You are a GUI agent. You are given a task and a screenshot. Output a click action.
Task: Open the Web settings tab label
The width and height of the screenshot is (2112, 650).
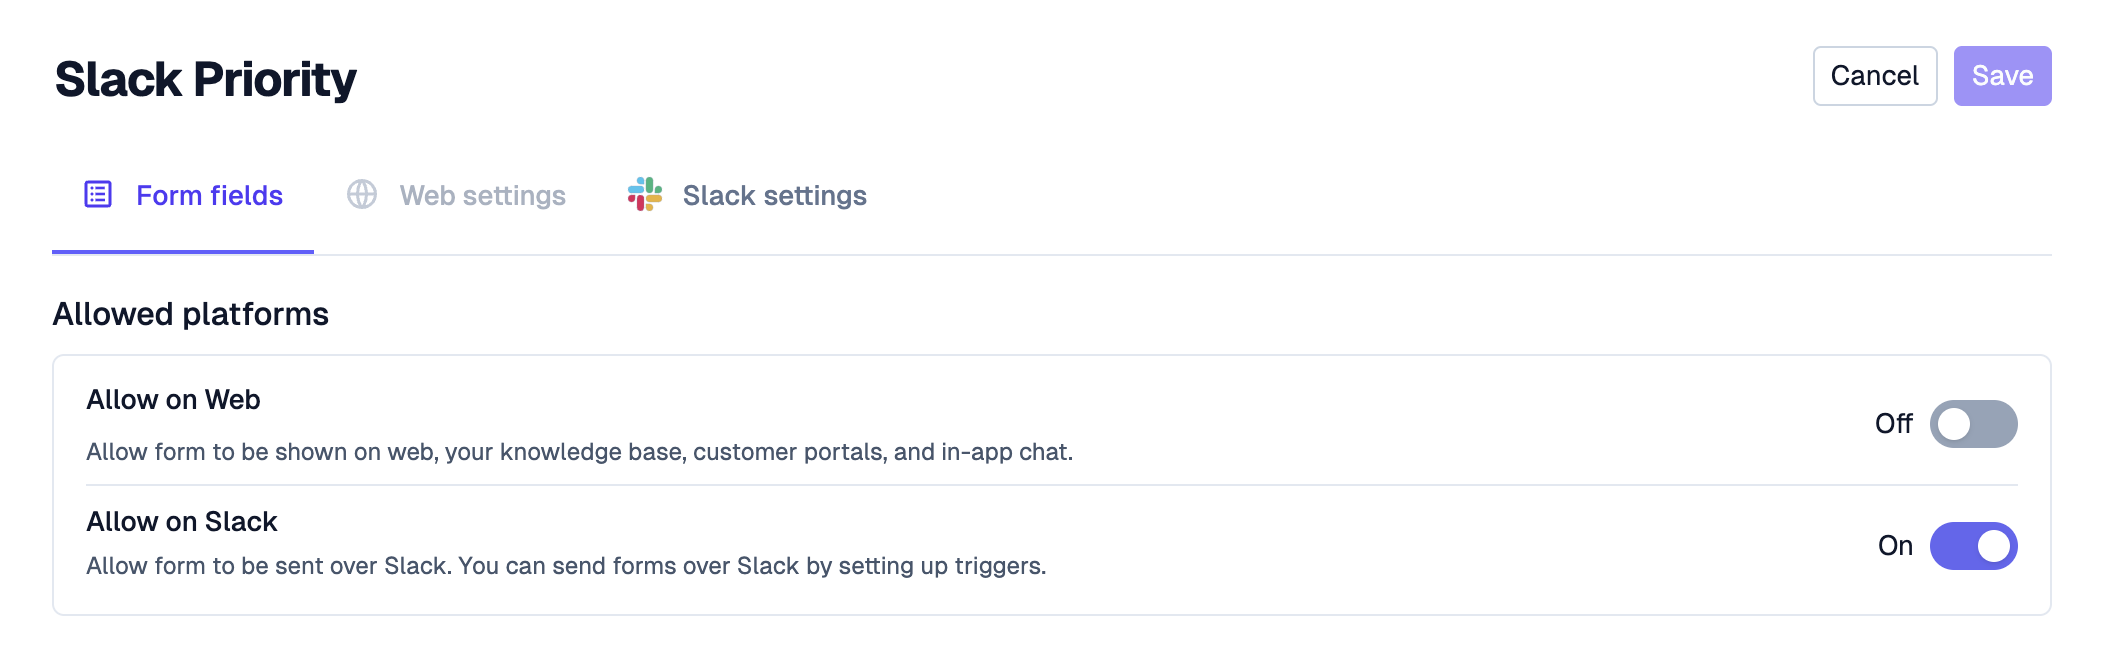tap(482, 196)
